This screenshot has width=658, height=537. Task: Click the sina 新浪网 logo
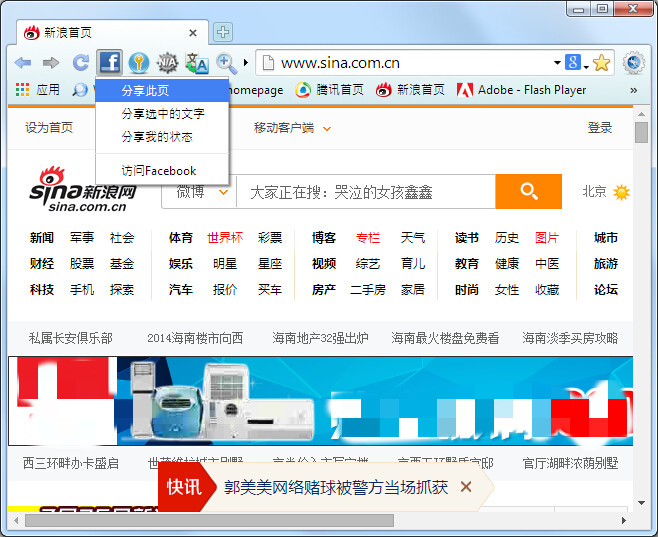[83, 189]
